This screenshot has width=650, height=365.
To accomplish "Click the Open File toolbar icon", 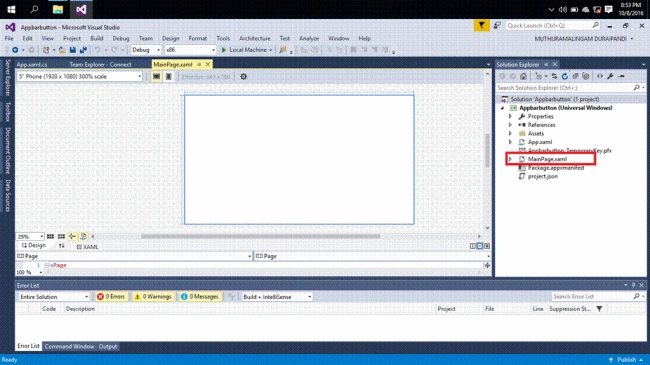I will 62,50.
